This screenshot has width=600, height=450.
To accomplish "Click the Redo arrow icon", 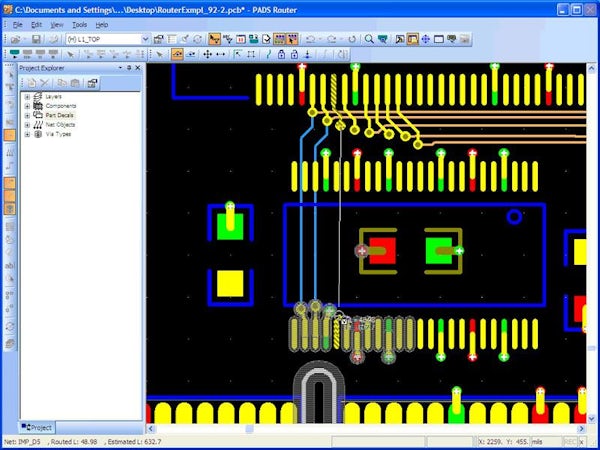I will (x=331, y=39).
